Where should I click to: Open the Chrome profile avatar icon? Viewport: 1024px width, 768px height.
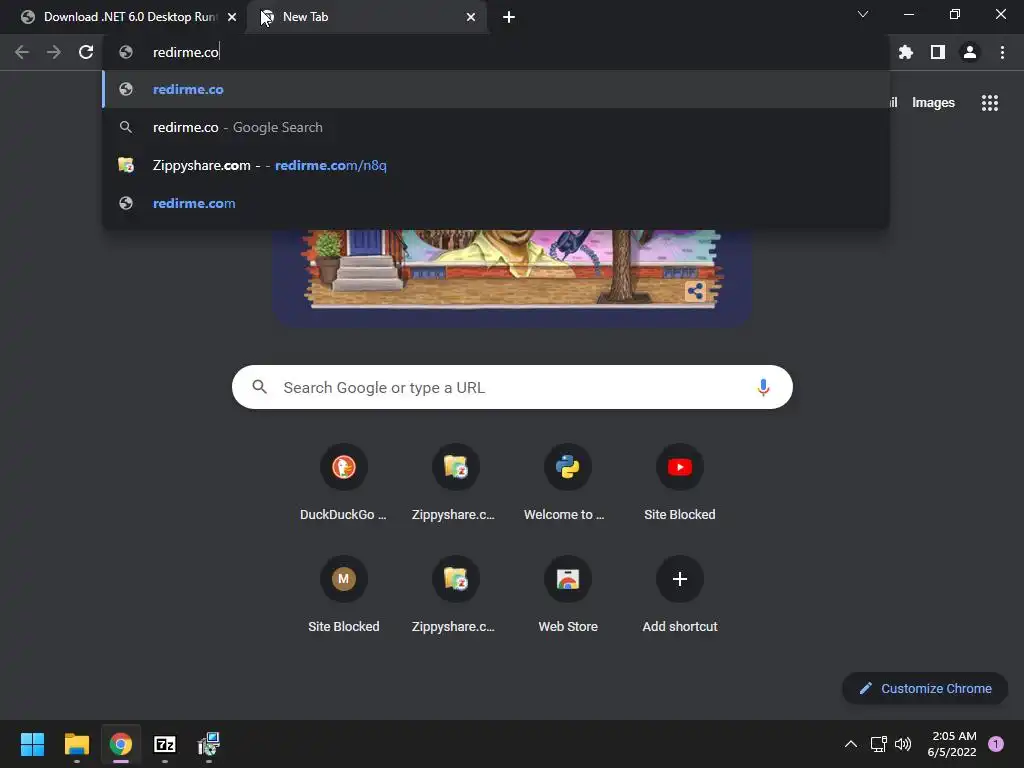[x=970, y=52]
